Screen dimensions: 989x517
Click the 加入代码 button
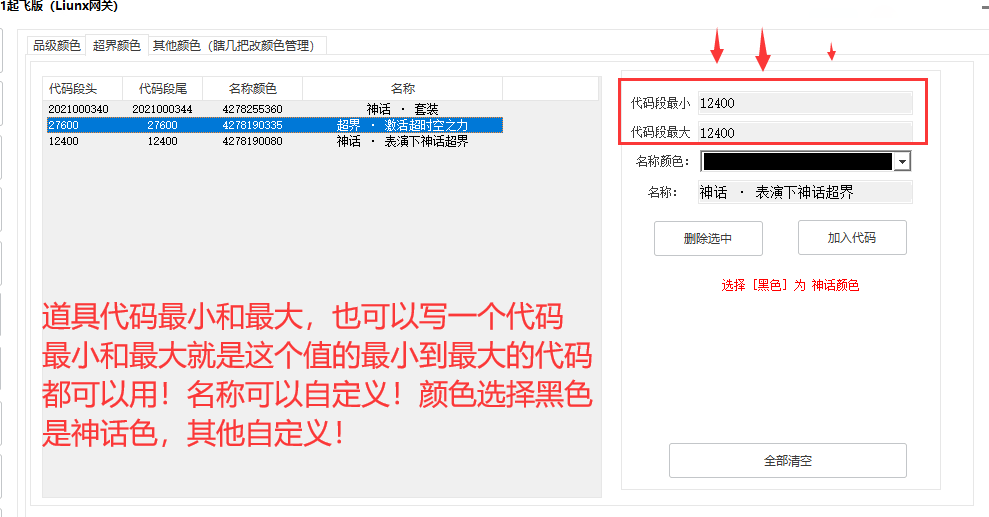852,238
